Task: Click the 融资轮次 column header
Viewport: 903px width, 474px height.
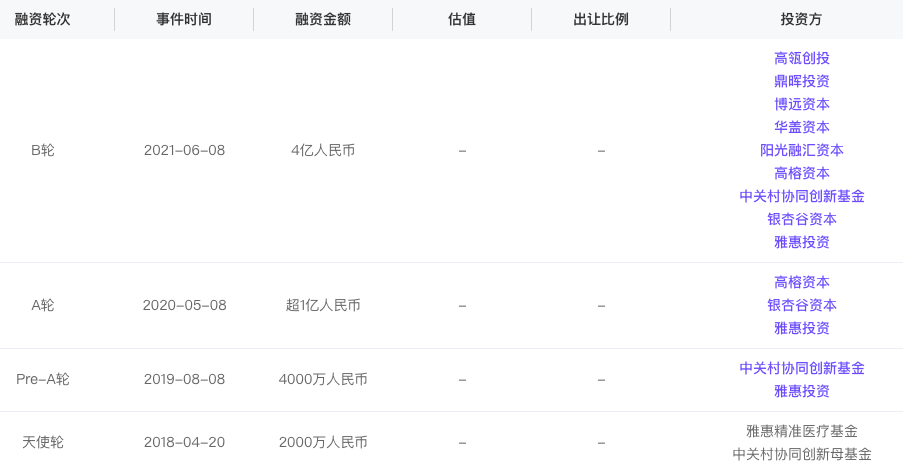Action: tap(42, 19)
